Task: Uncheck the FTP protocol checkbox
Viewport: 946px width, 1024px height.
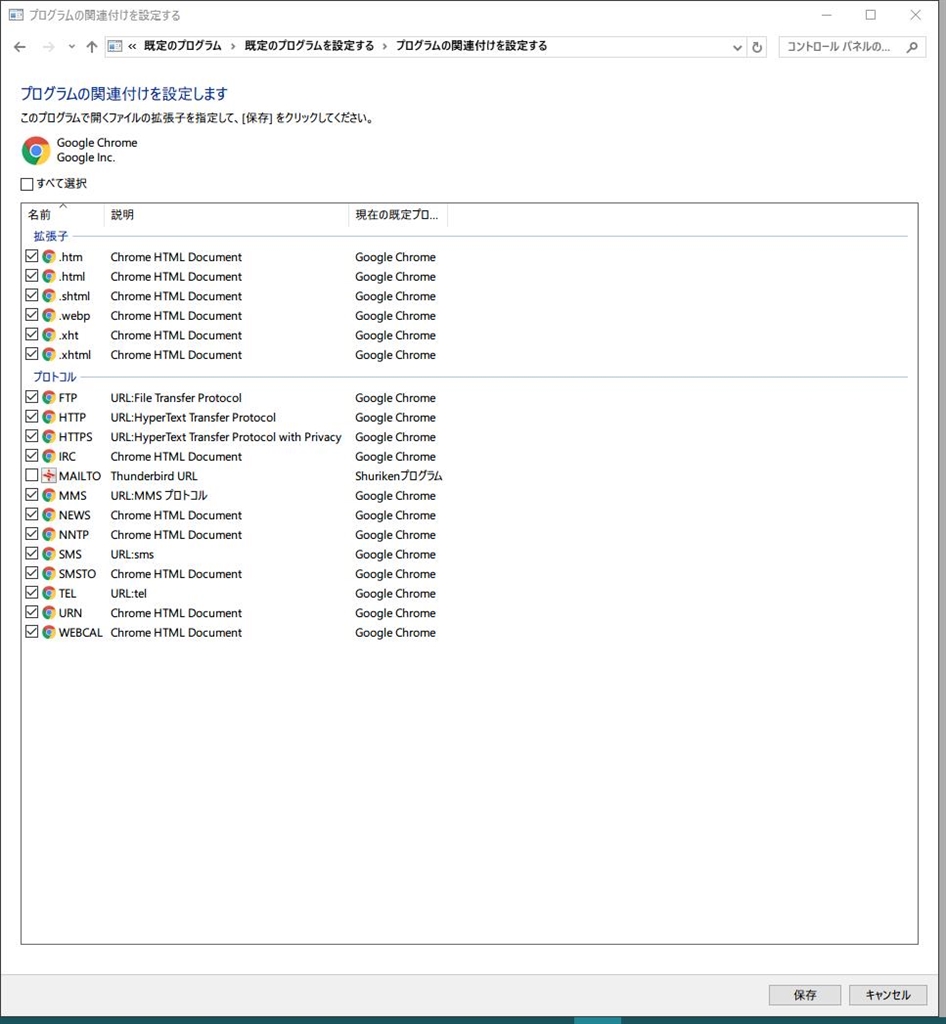Action: pos(31,397)
